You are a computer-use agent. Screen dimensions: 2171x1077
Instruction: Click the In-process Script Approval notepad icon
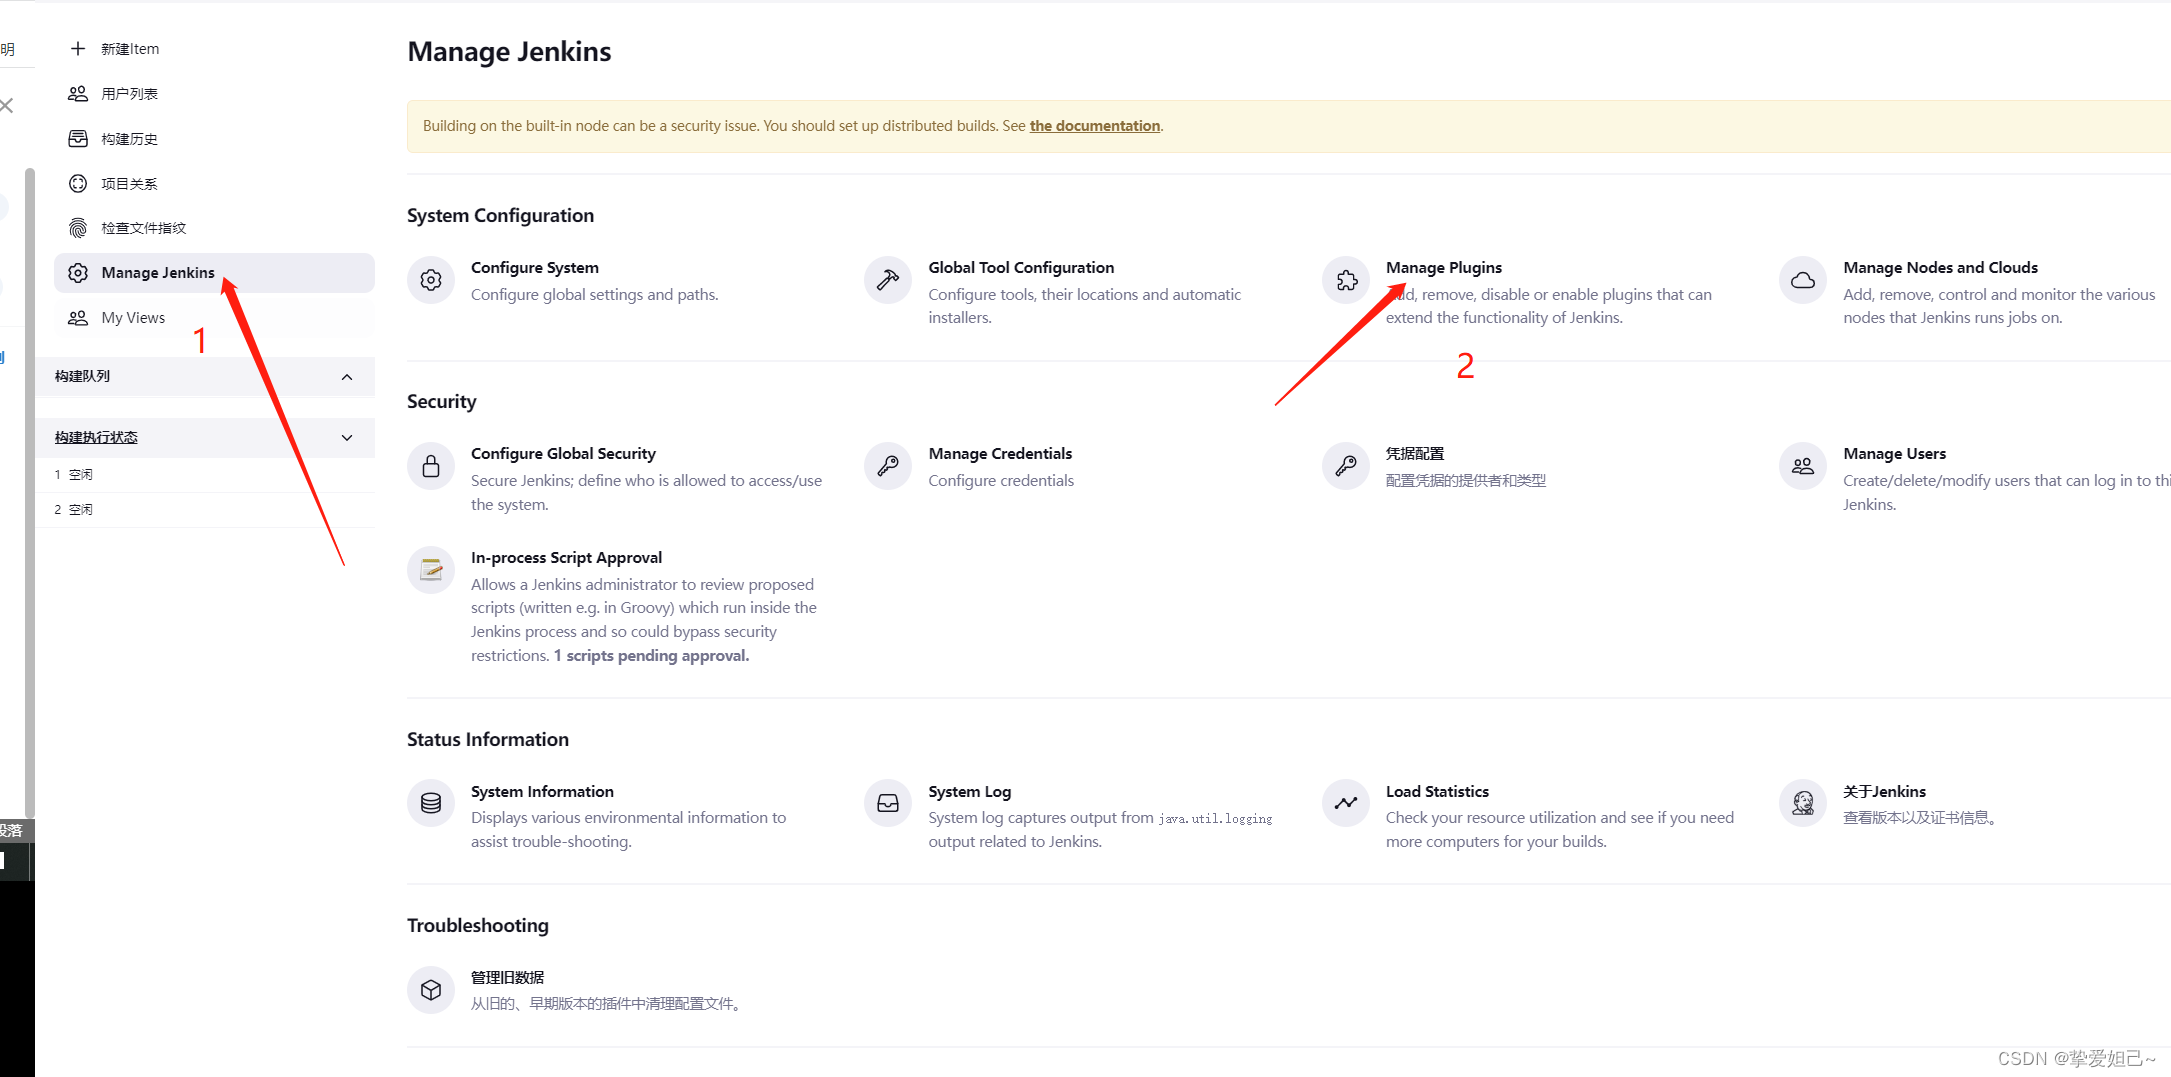431,570
